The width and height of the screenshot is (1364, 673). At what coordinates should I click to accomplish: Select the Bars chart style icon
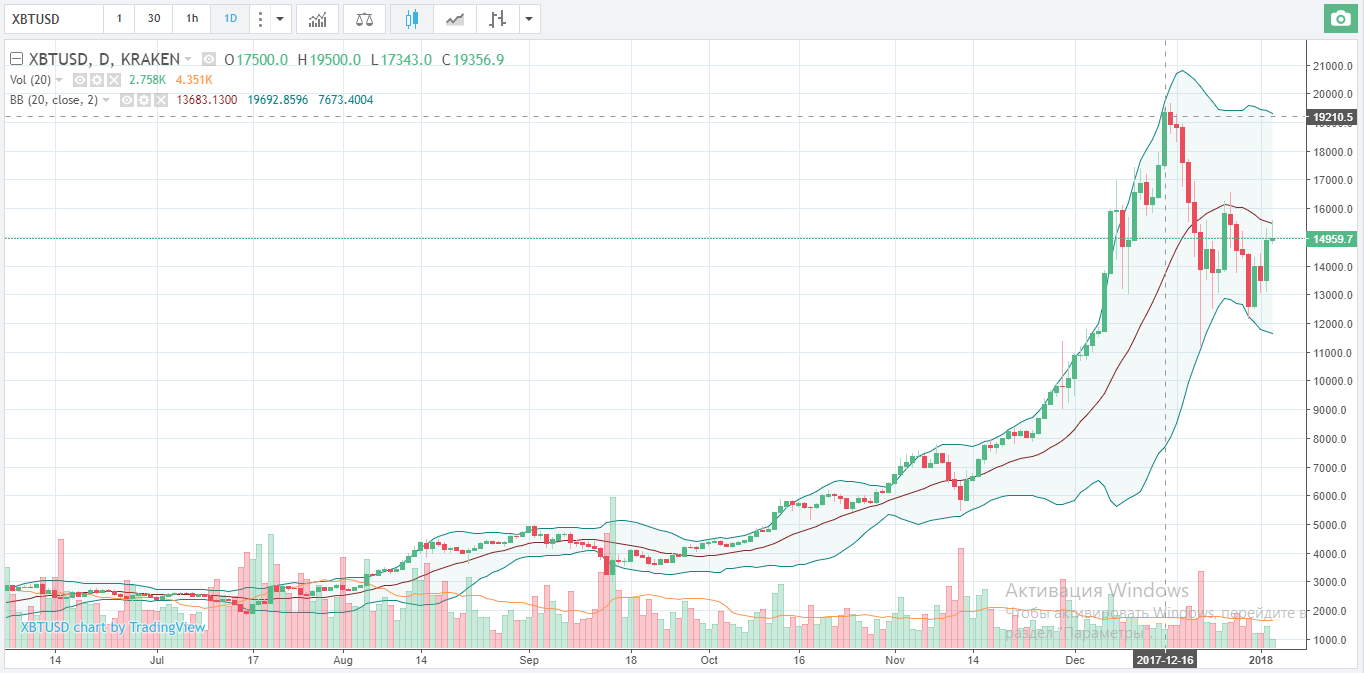(497, 19)
